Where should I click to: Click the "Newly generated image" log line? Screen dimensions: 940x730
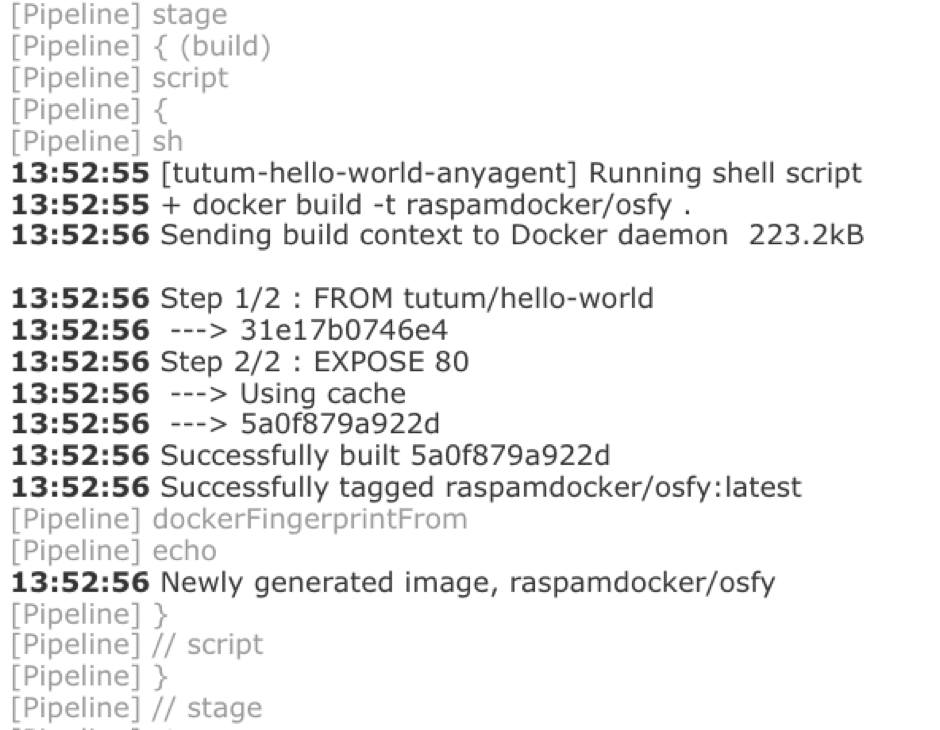click(467, 582)
